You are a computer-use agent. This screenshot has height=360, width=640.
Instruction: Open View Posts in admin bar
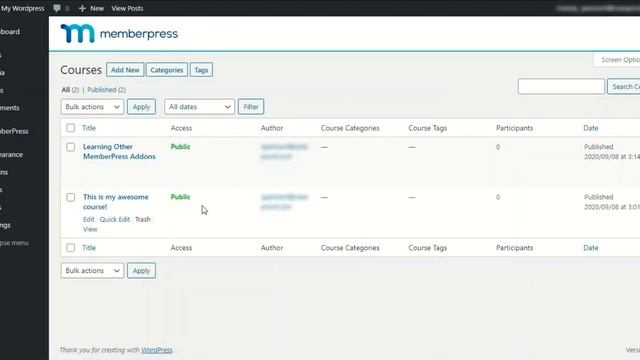[127, 8]
